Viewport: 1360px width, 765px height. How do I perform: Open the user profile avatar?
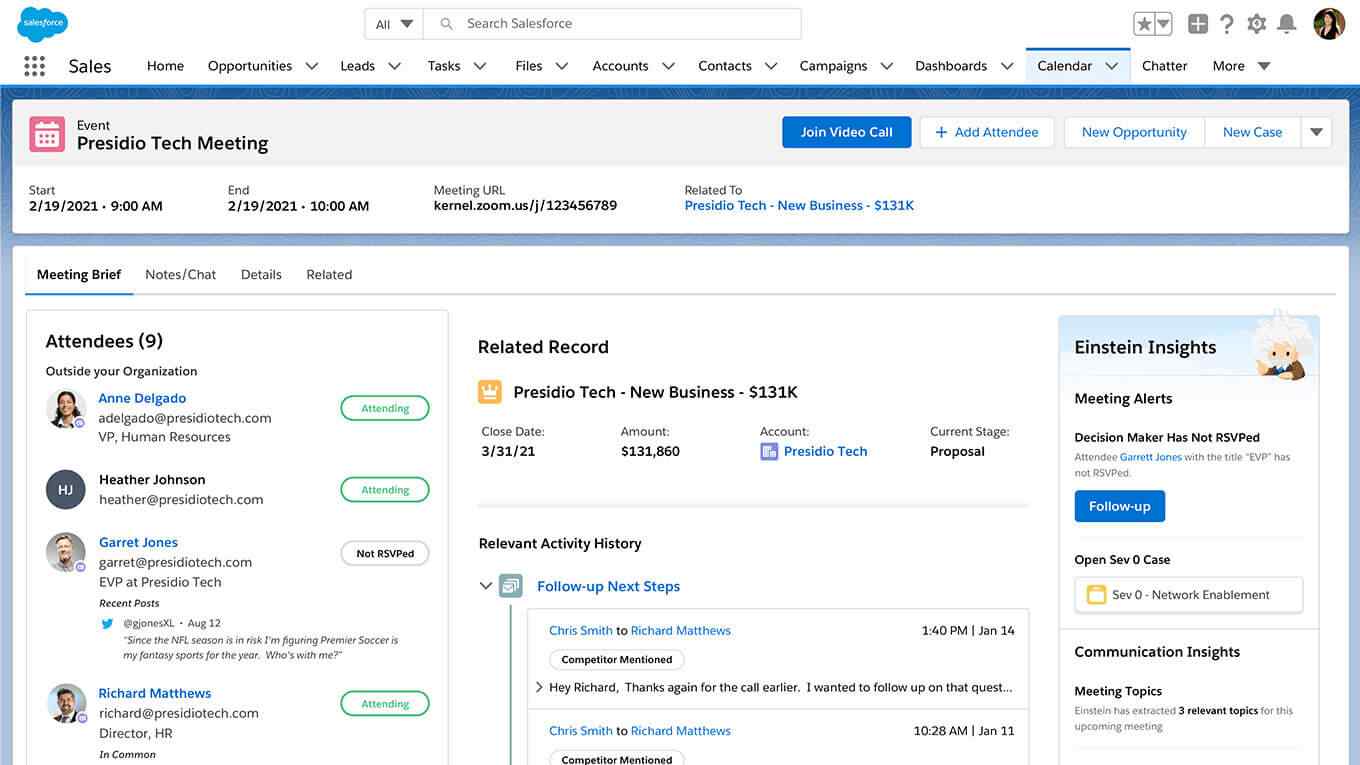pyautogui.click(x=1329, y=24)
